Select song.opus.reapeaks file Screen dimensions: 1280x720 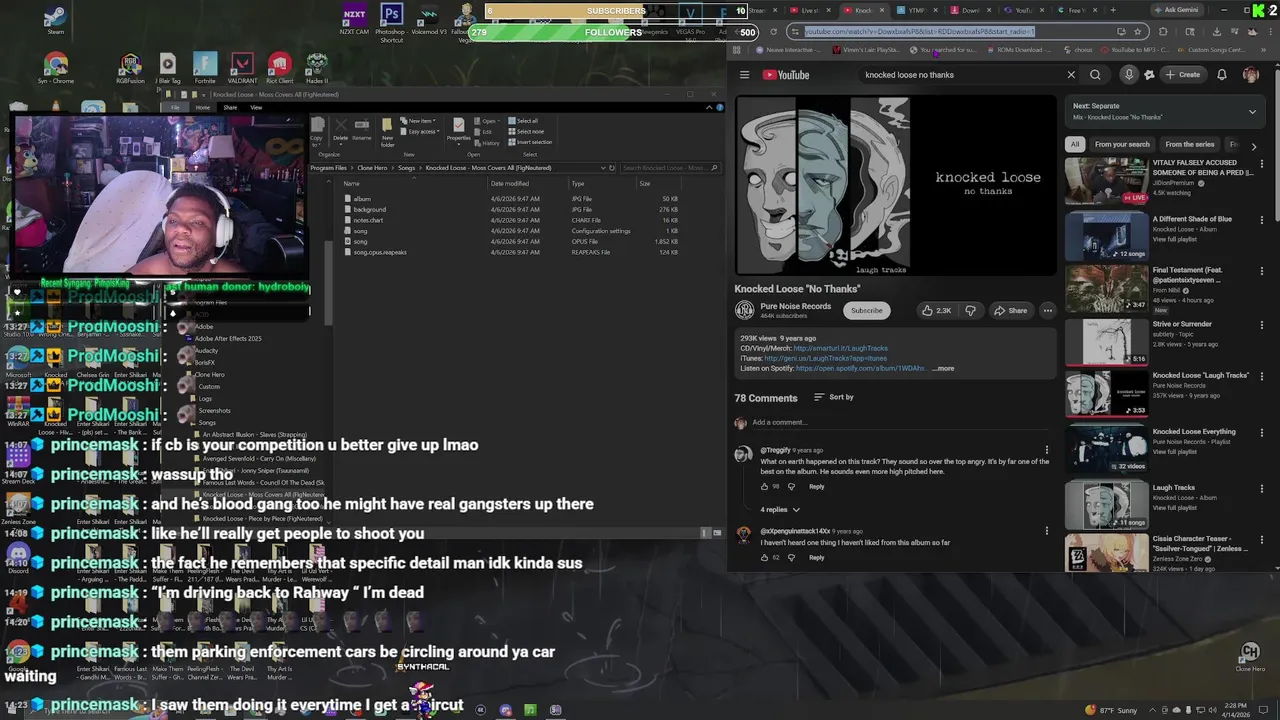click(x=375, y=252)
